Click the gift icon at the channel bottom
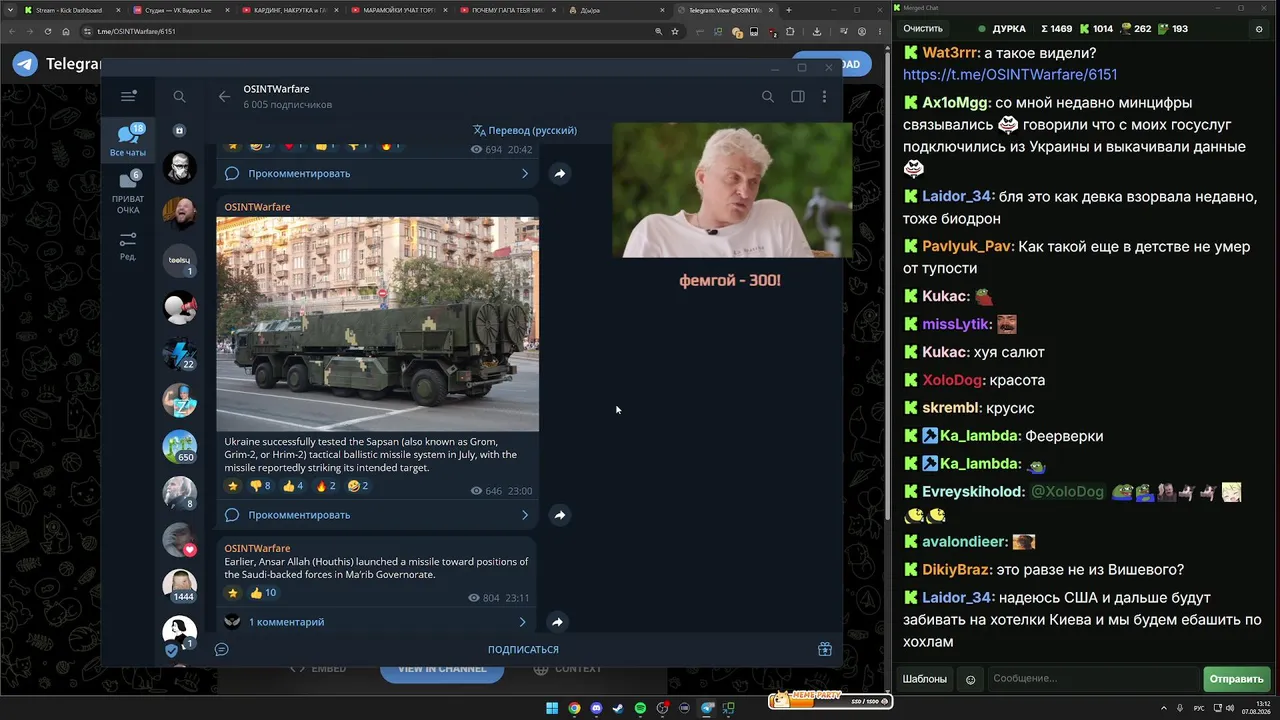Screen dimensions: 1280x720 tap(825, 649)
